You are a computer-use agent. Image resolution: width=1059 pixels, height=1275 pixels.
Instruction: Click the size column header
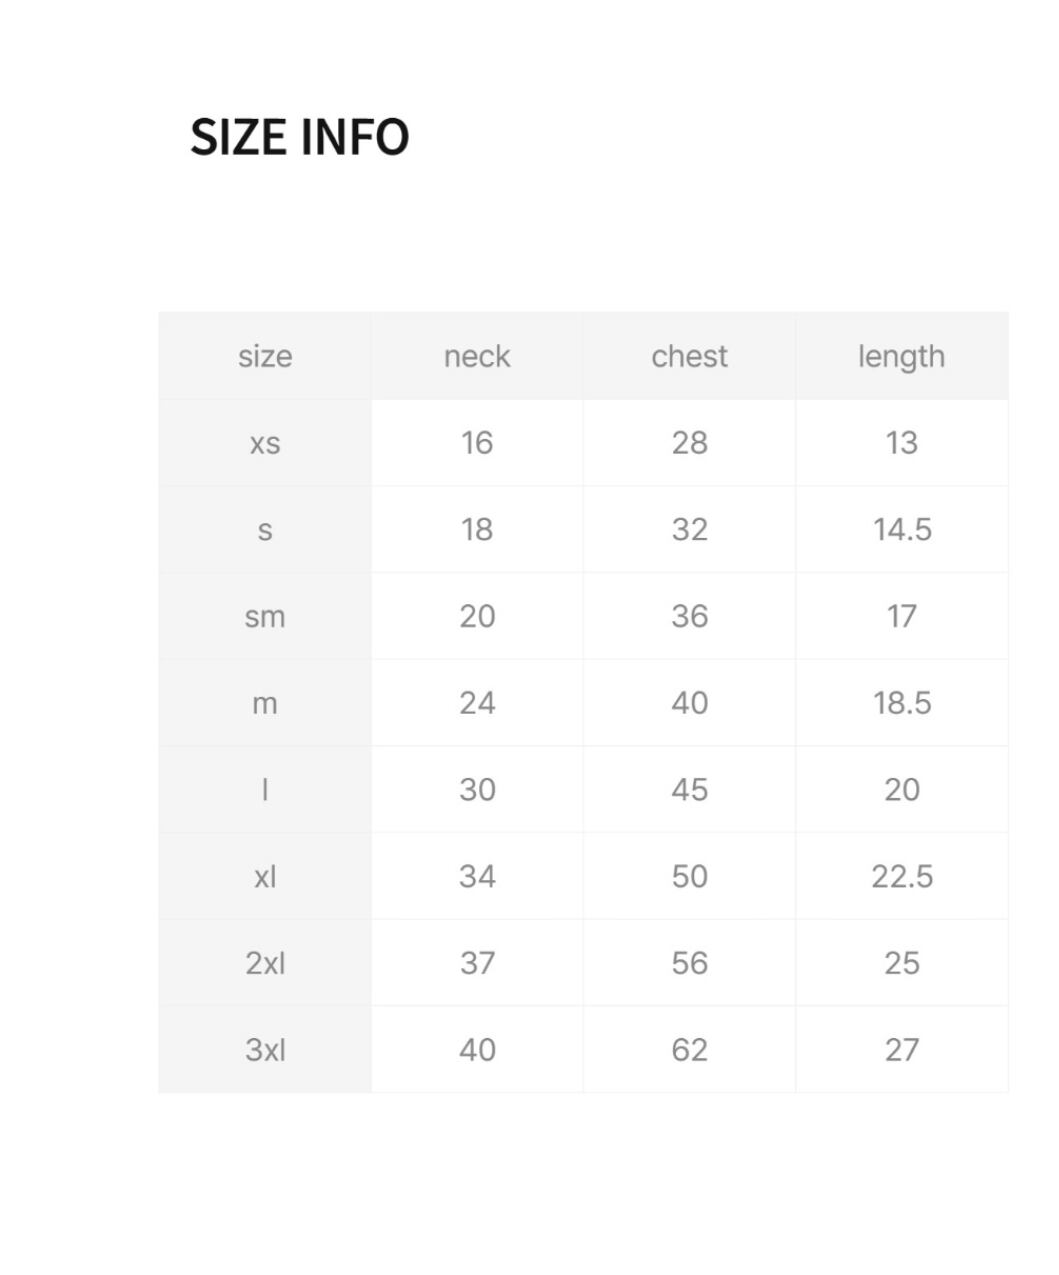point(265,357)
